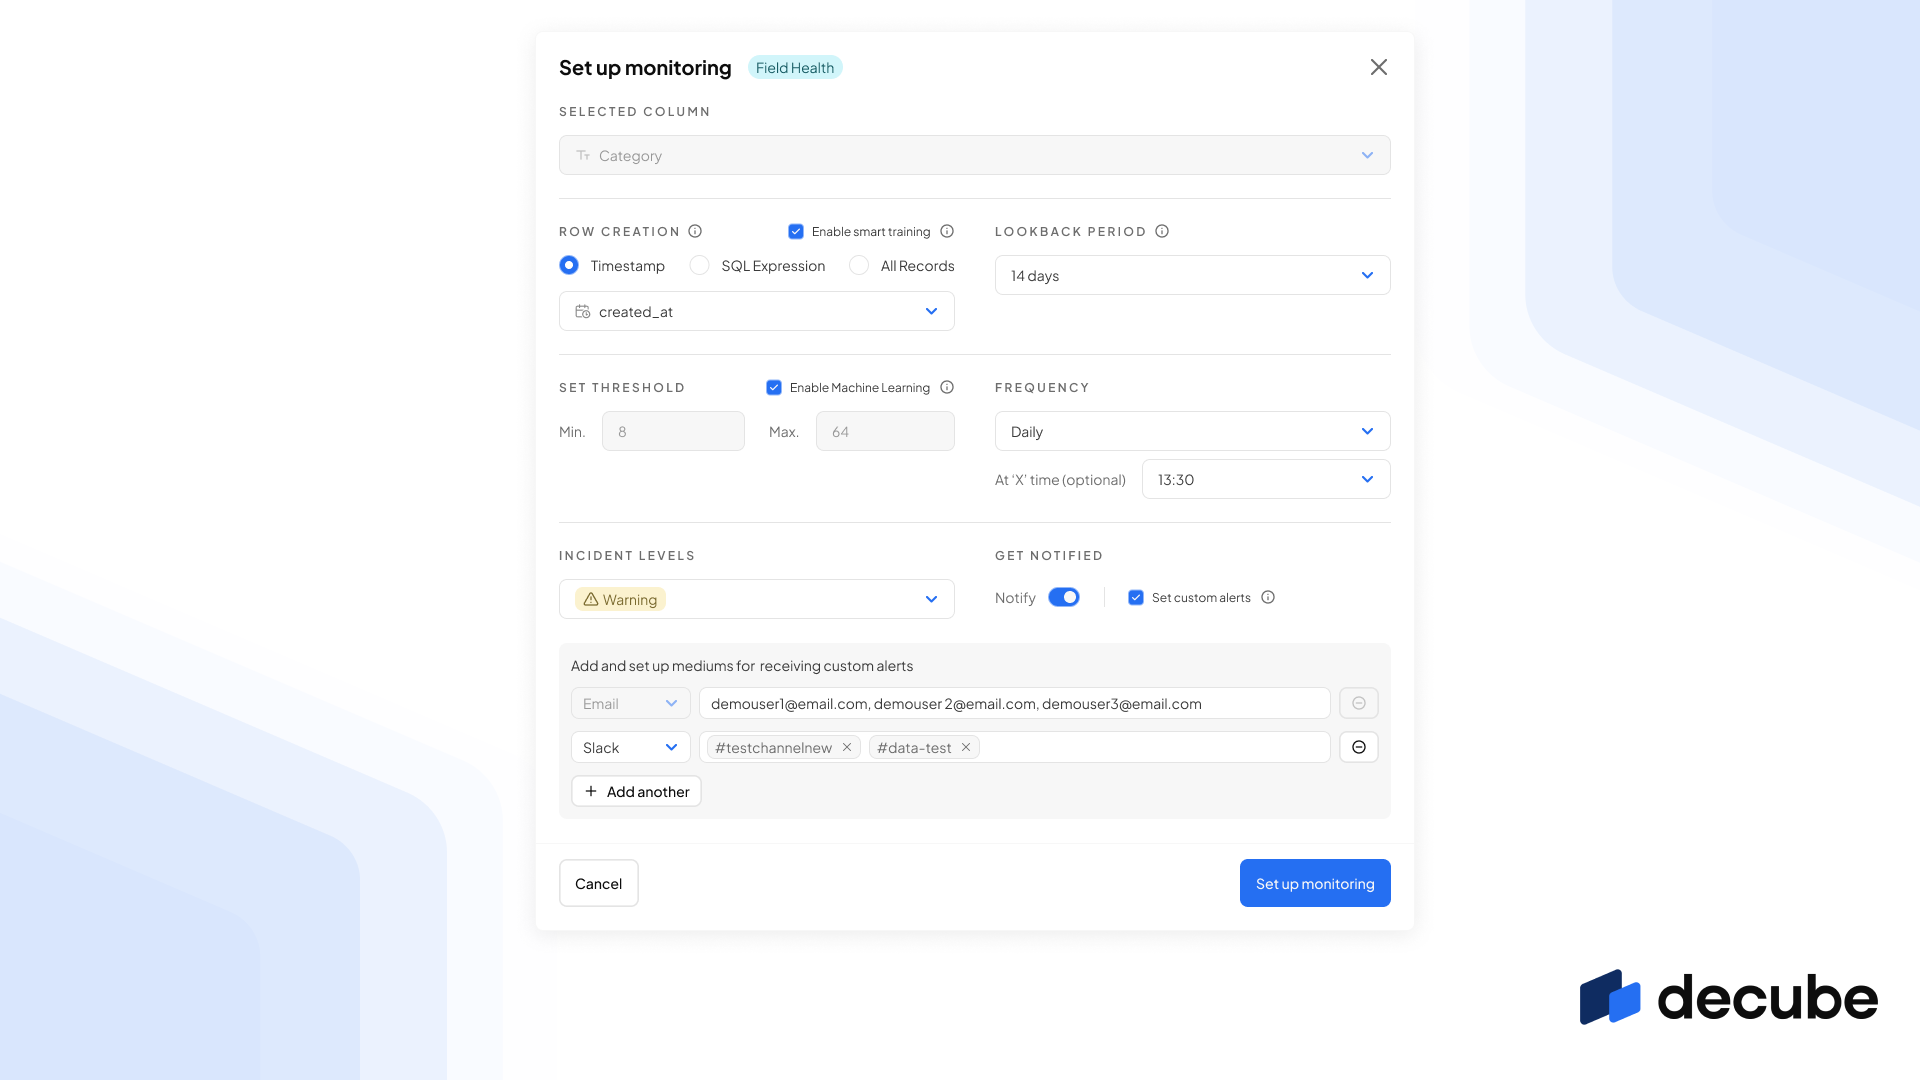Select the All Records radio option

coord(859,265)
